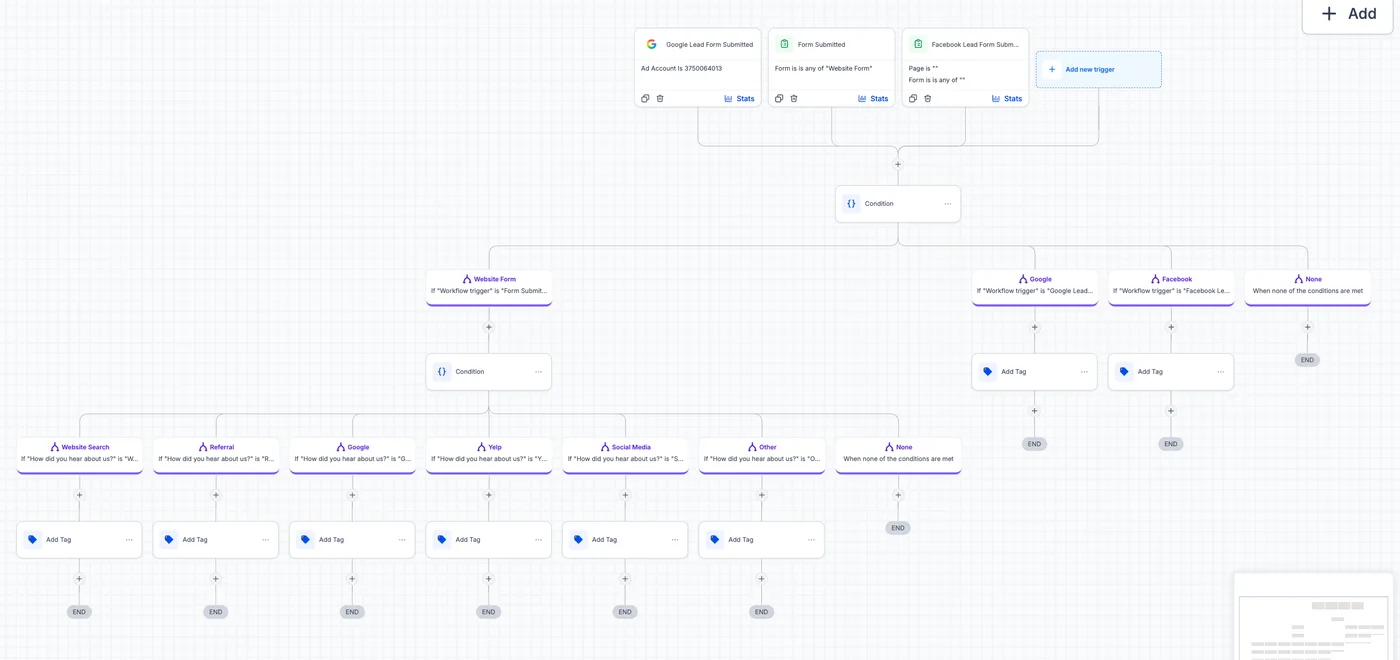
Task: Click END node under the Website Search Add Tag
Action: pyautogui.click(x=79, y=612)
